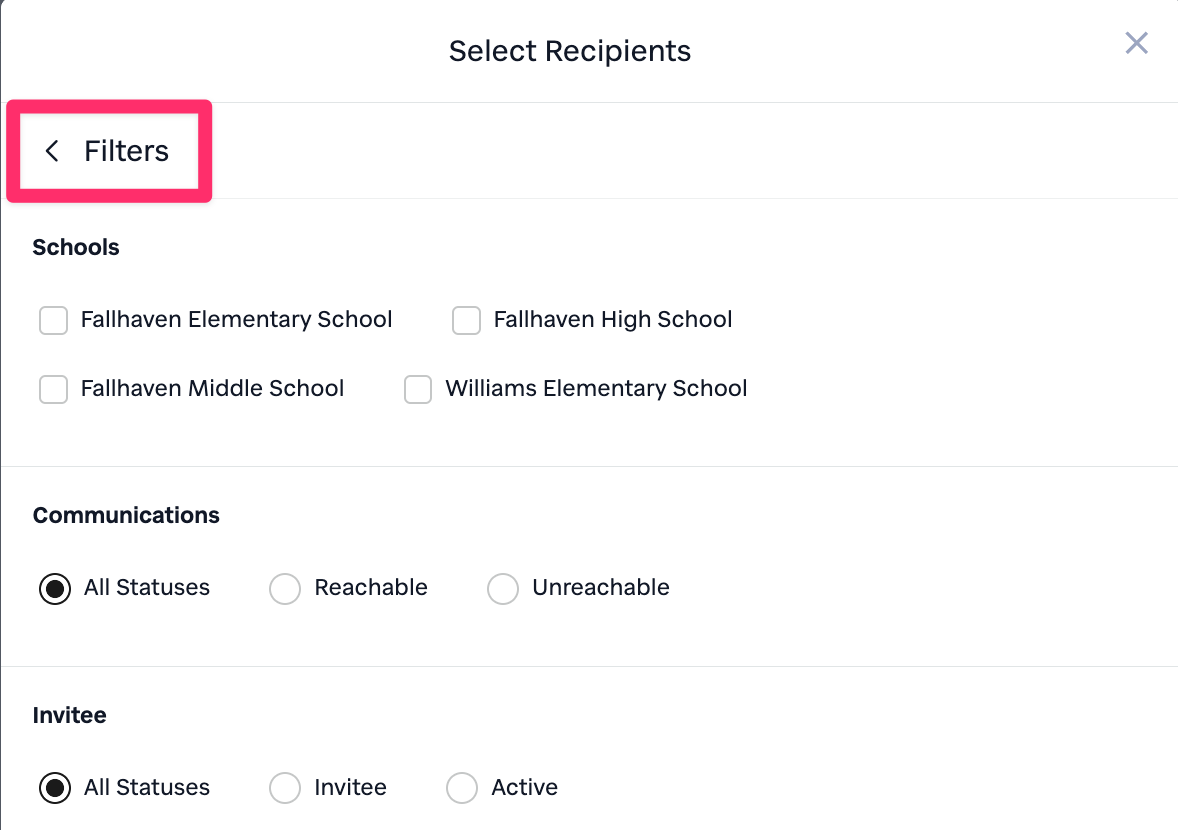The height and width of the screenshot is (830, 1178).
Task: Select the Reachable radio button
Action: coord(285,588)
